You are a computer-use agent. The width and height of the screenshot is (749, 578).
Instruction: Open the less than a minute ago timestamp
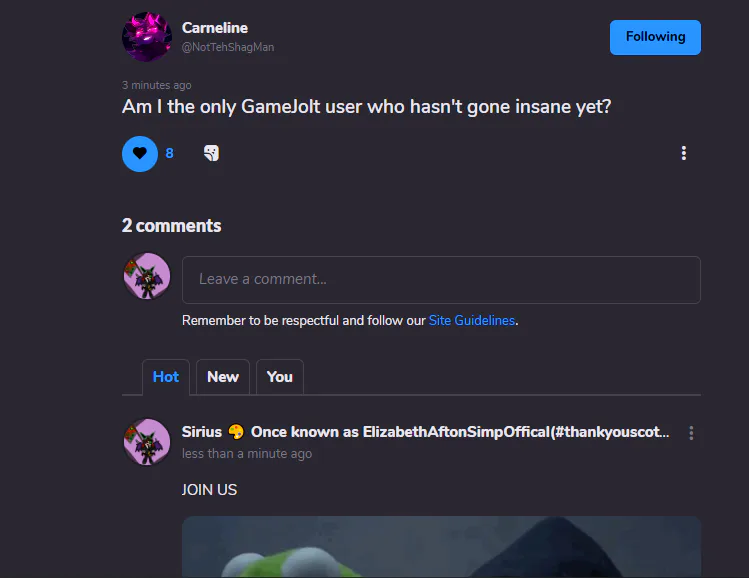[246, 453]
